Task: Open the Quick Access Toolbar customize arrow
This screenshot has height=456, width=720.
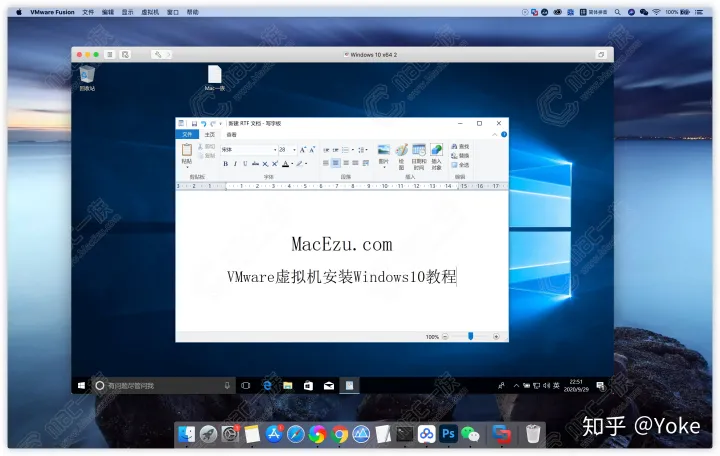Action: point(220,124)
